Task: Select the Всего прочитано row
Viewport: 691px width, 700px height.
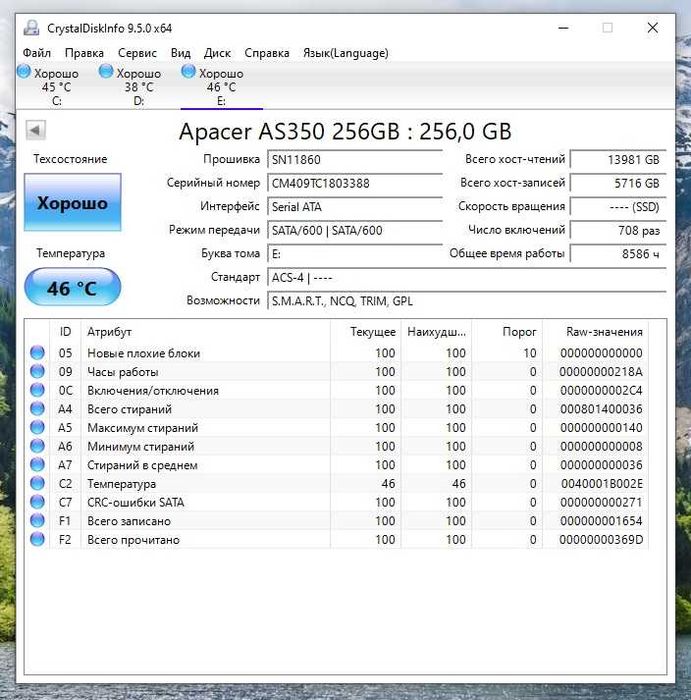Action: coord(337,540)
